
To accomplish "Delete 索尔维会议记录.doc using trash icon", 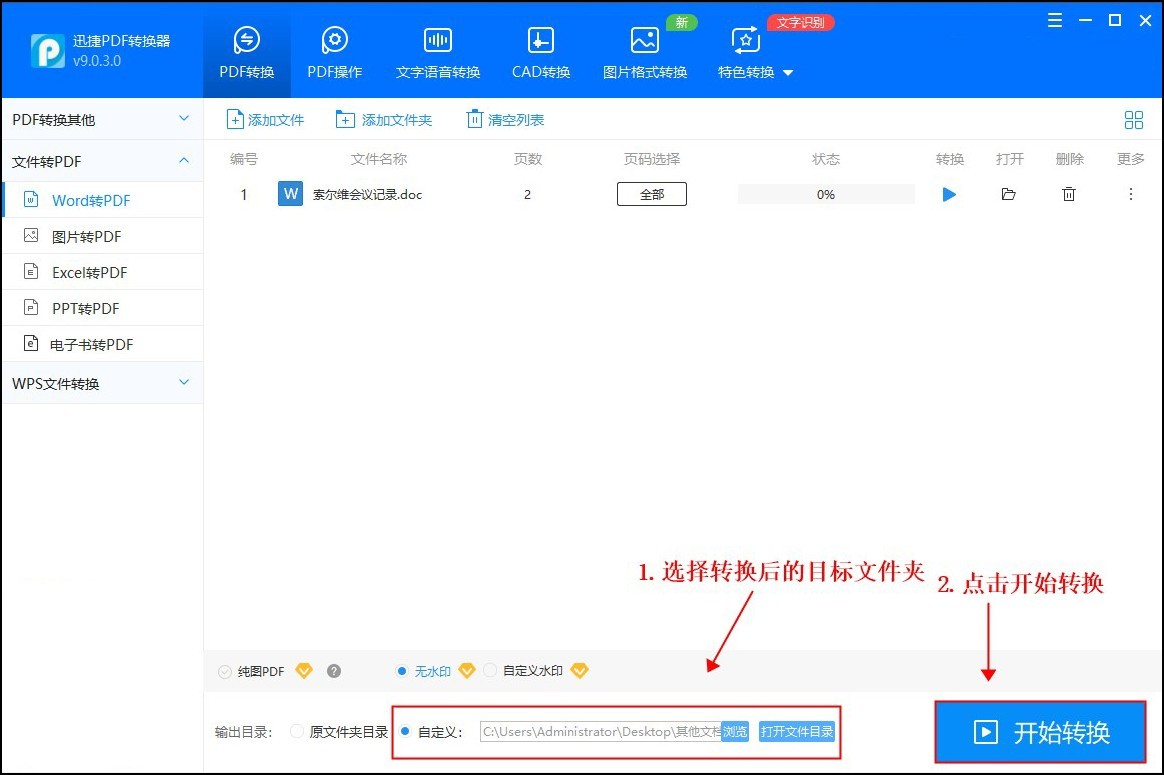I will (1068, 194).
